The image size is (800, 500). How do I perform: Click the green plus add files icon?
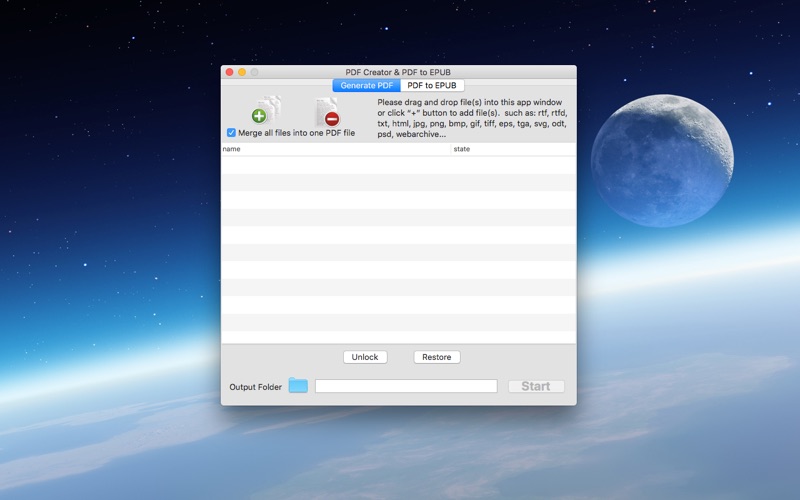click(x=266, y=110)
